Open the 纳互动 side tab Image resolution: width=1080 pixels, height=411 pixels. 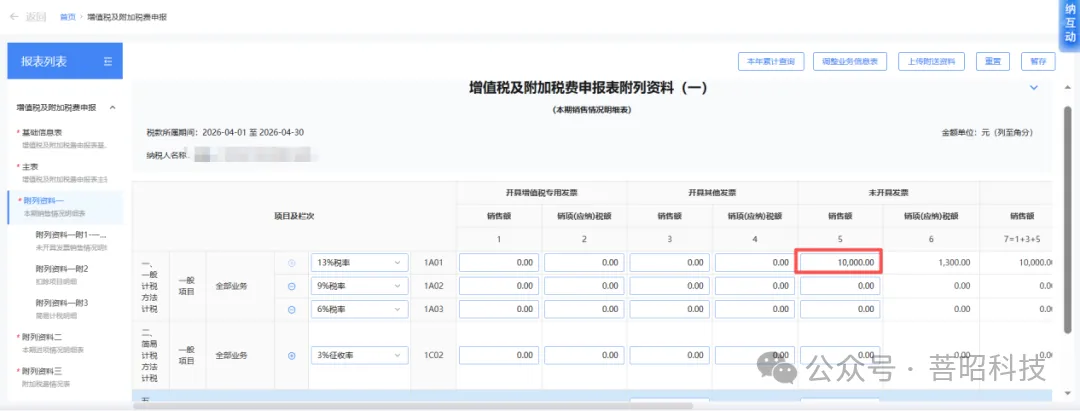click(x=1069, y=25)
